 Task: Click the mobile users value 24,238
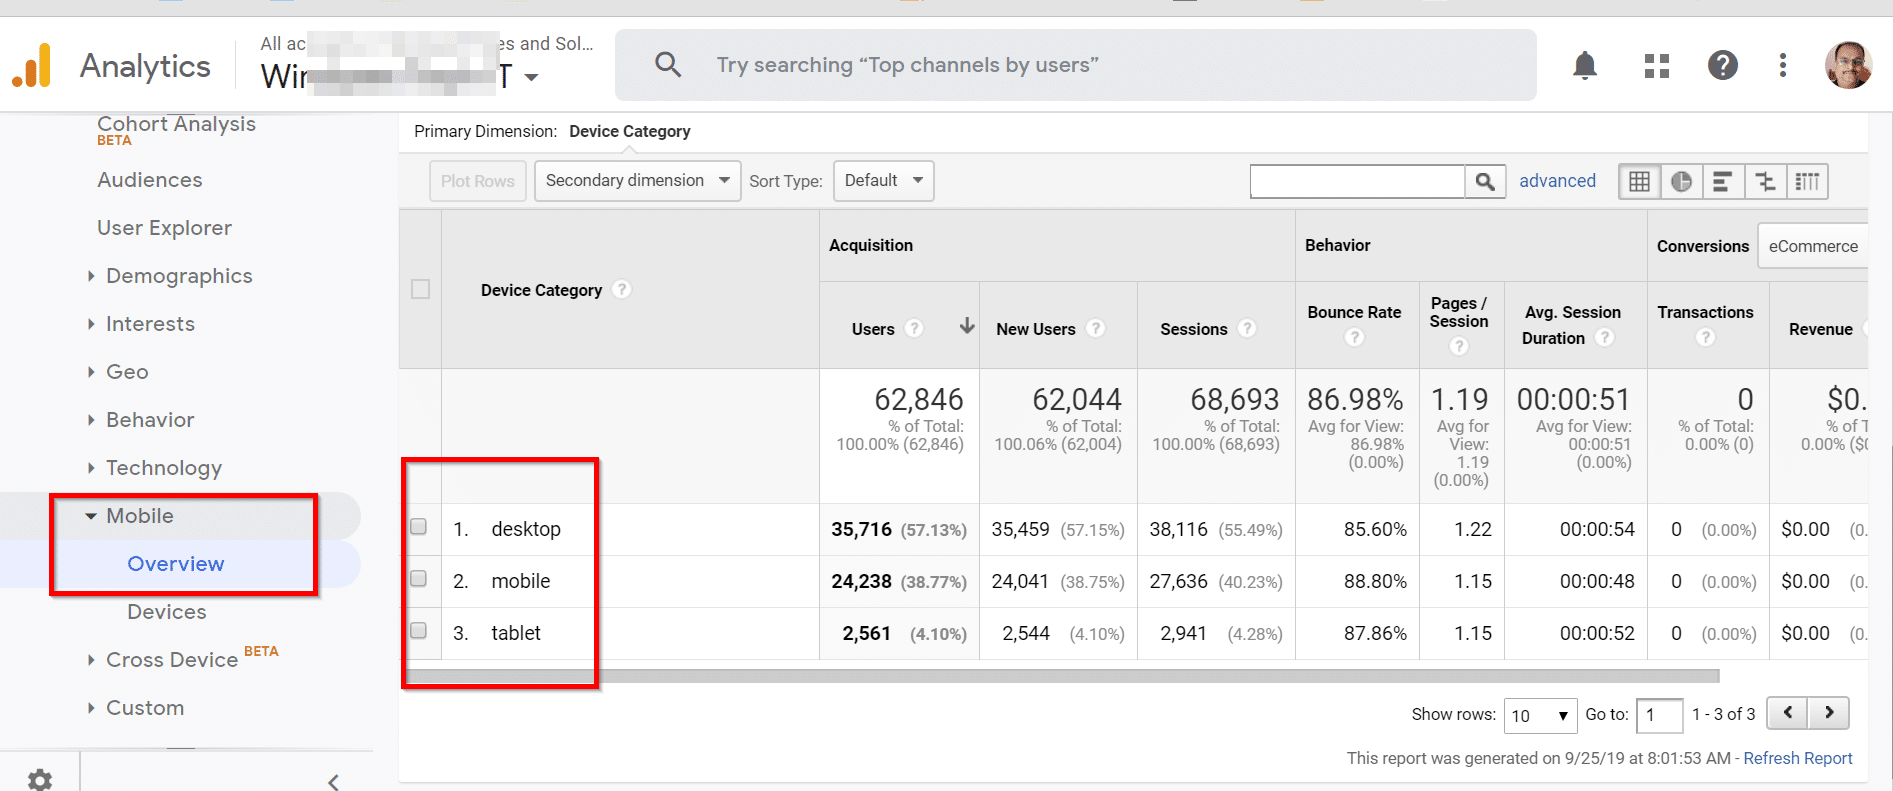coord(861,581)
